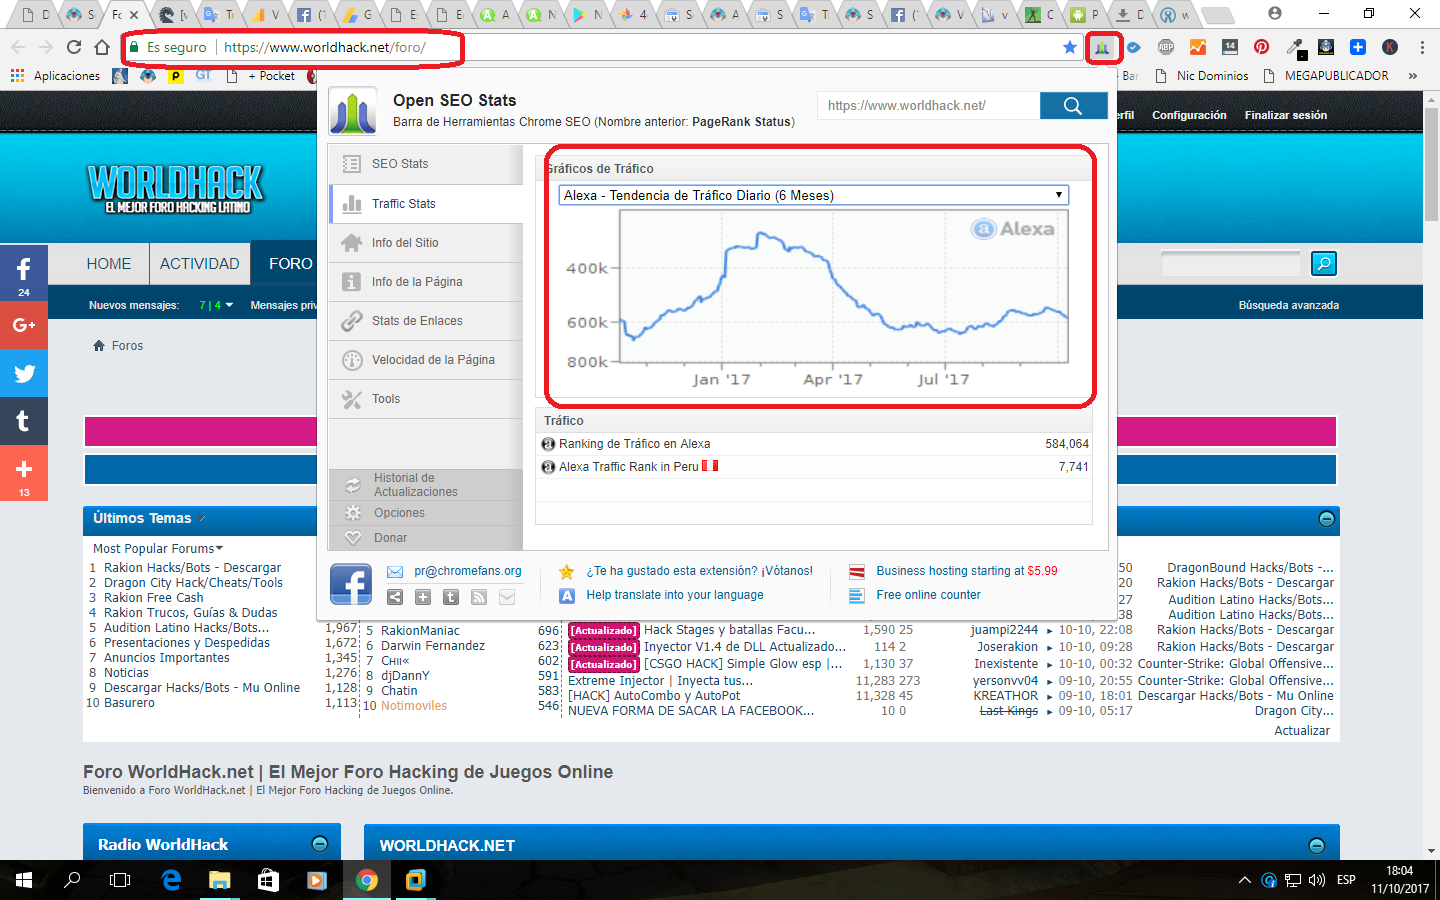Bookmark this page with the star icon
Screen dimensions: 1440x900
coord(1070,47)
